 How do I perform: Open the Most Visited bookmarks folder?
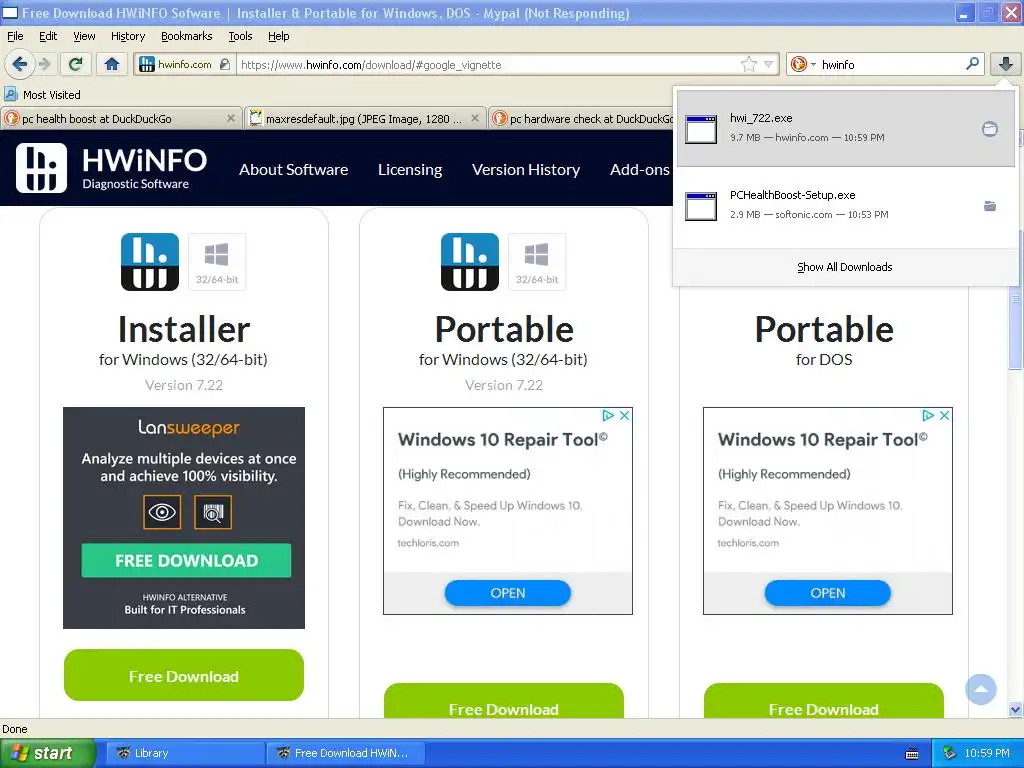(x=43, y=95)
